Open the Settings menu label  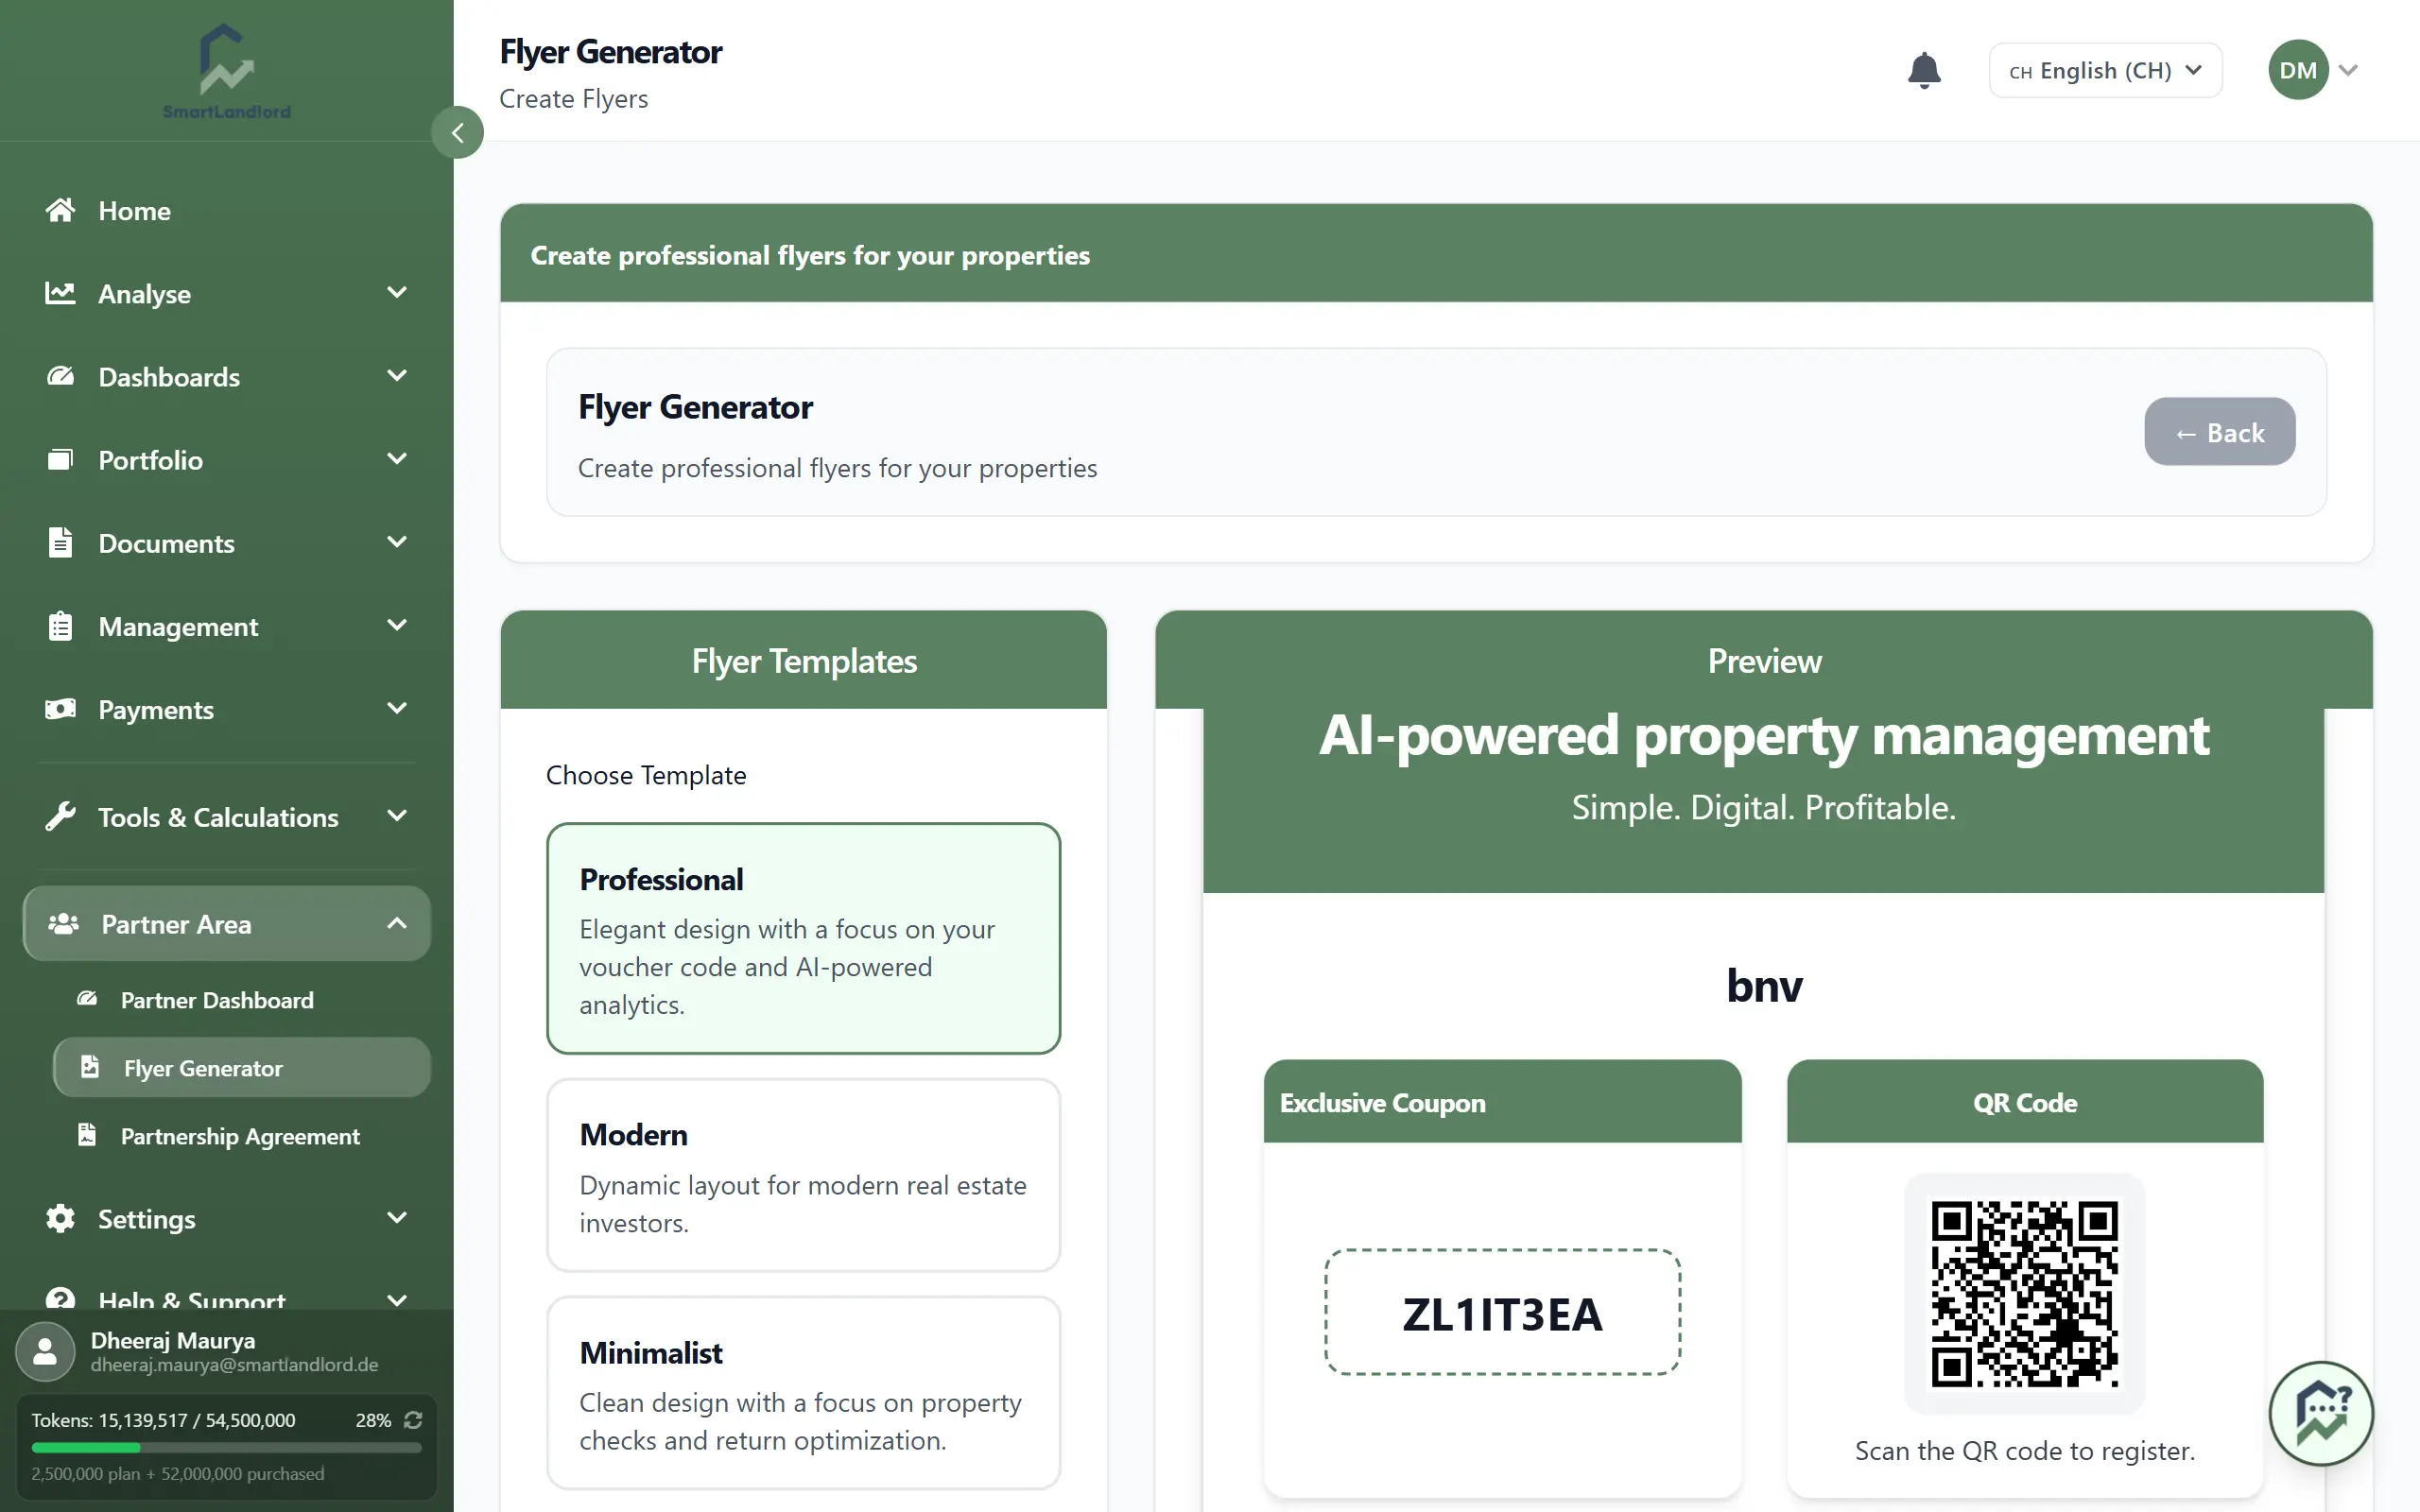click(x=146, y=1219)
